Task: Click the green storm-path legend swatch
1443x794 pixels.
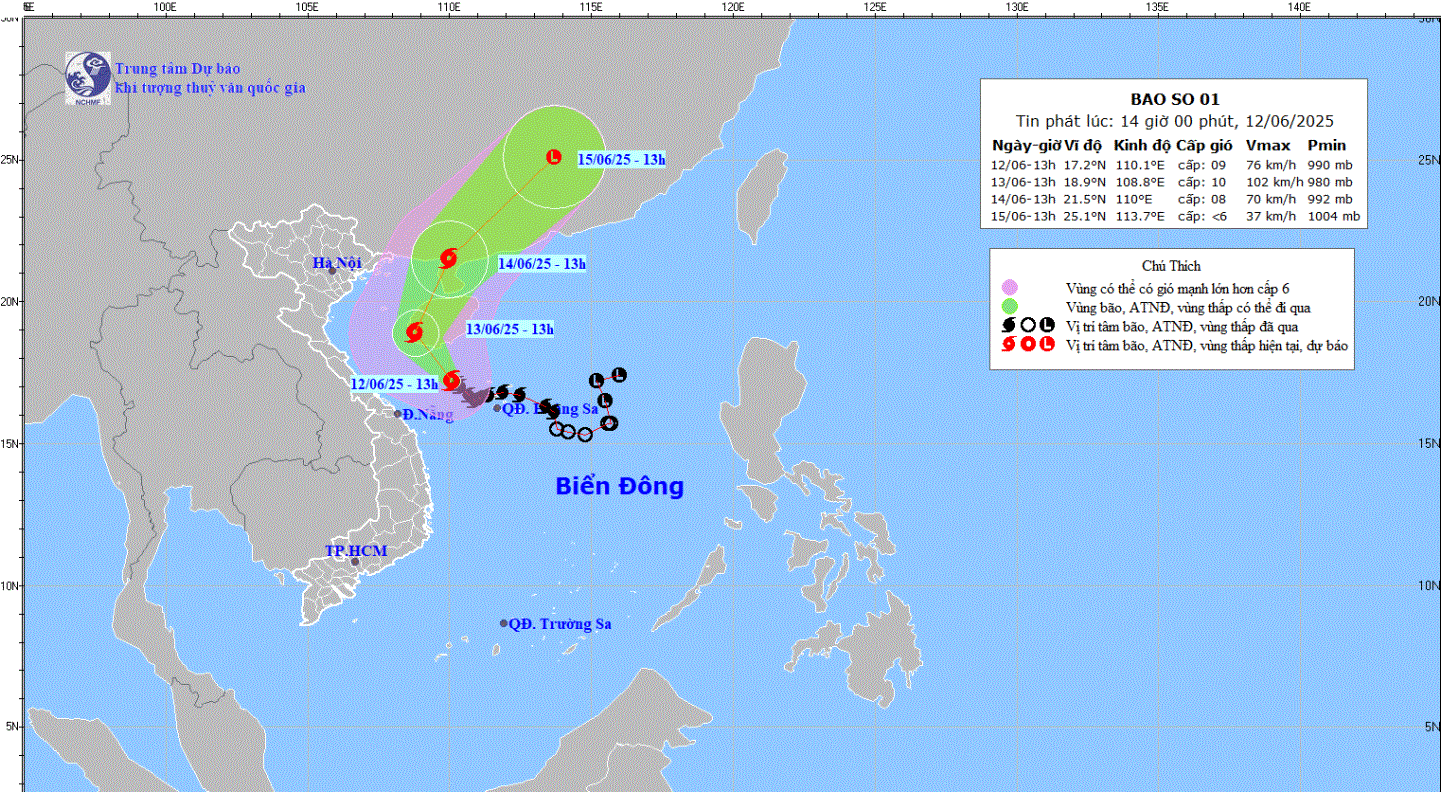Action: click(1009, 306)
